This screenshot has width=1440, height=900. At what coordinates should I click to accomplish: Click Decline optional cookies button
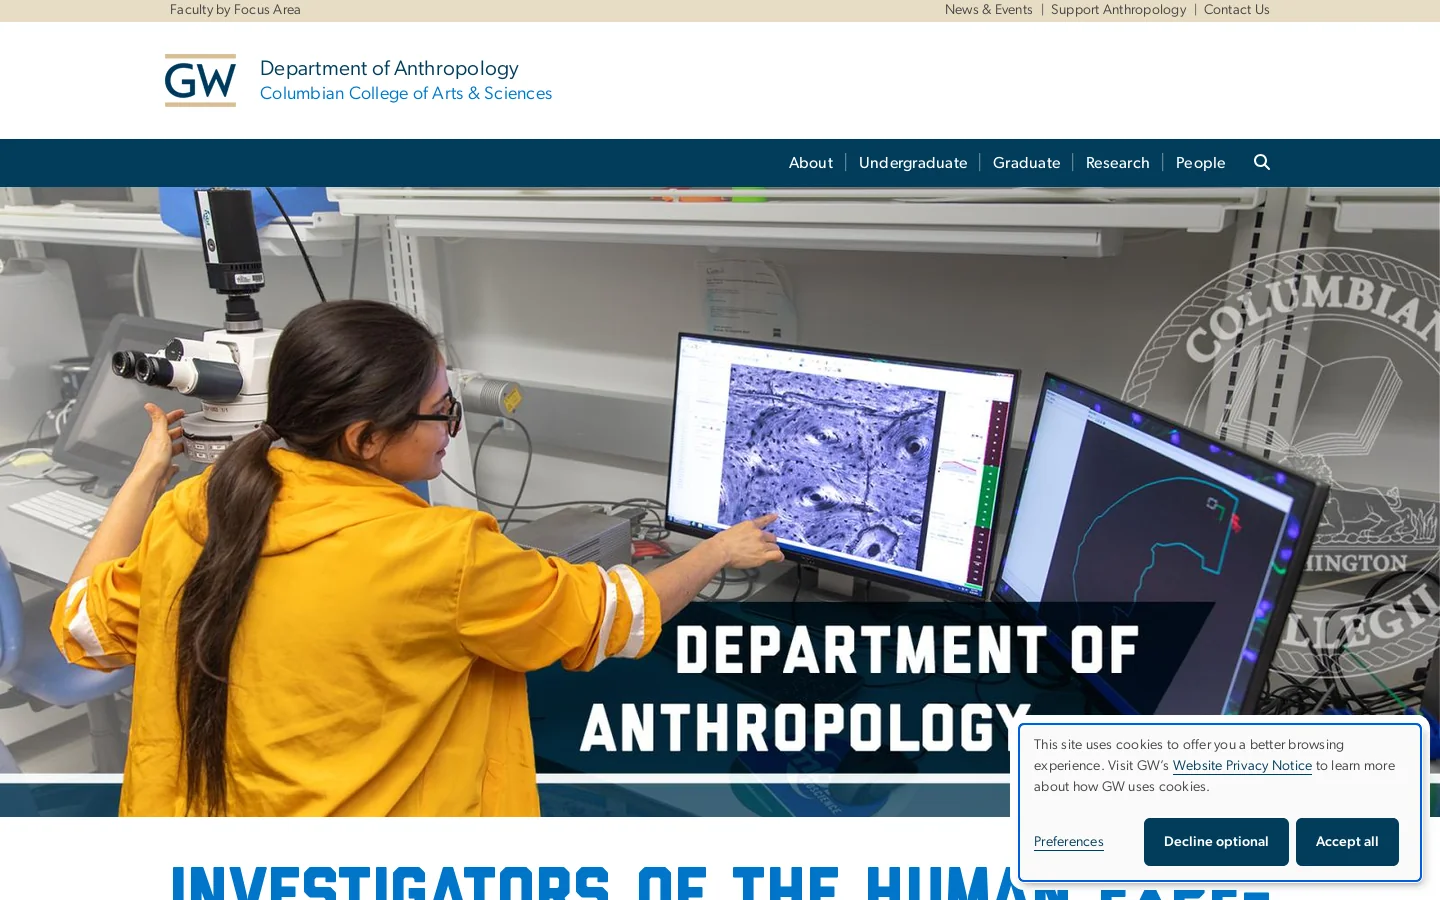pos(1216,842)
